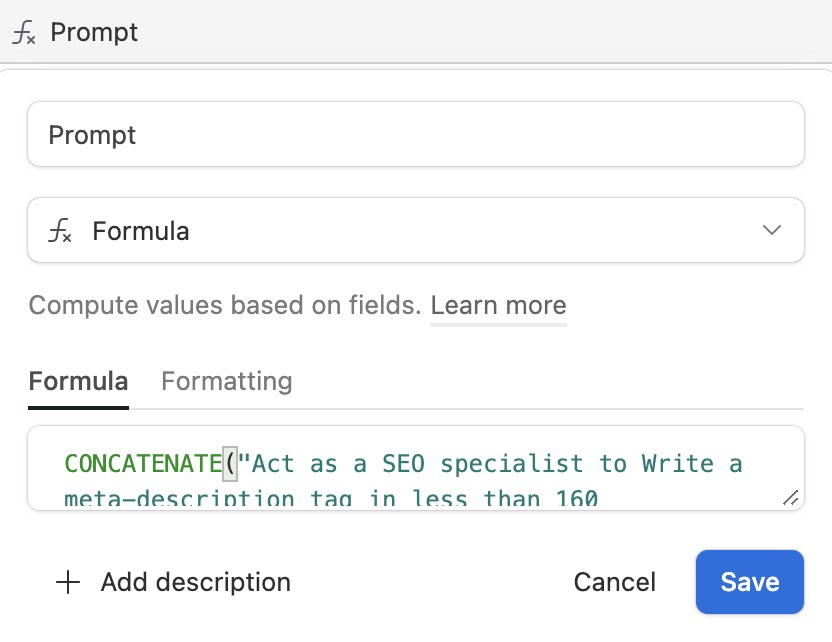Click the field name input containing Prompt
The image size is (832, 642).
[x=415, y=134]
